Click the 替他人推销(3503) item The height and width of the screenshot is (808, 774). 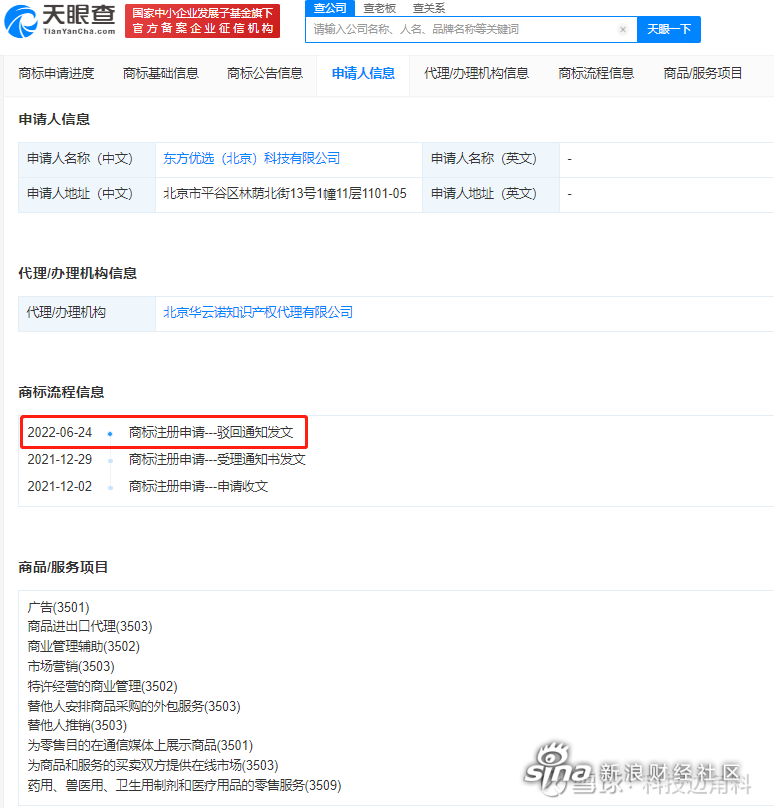point(77,726)
